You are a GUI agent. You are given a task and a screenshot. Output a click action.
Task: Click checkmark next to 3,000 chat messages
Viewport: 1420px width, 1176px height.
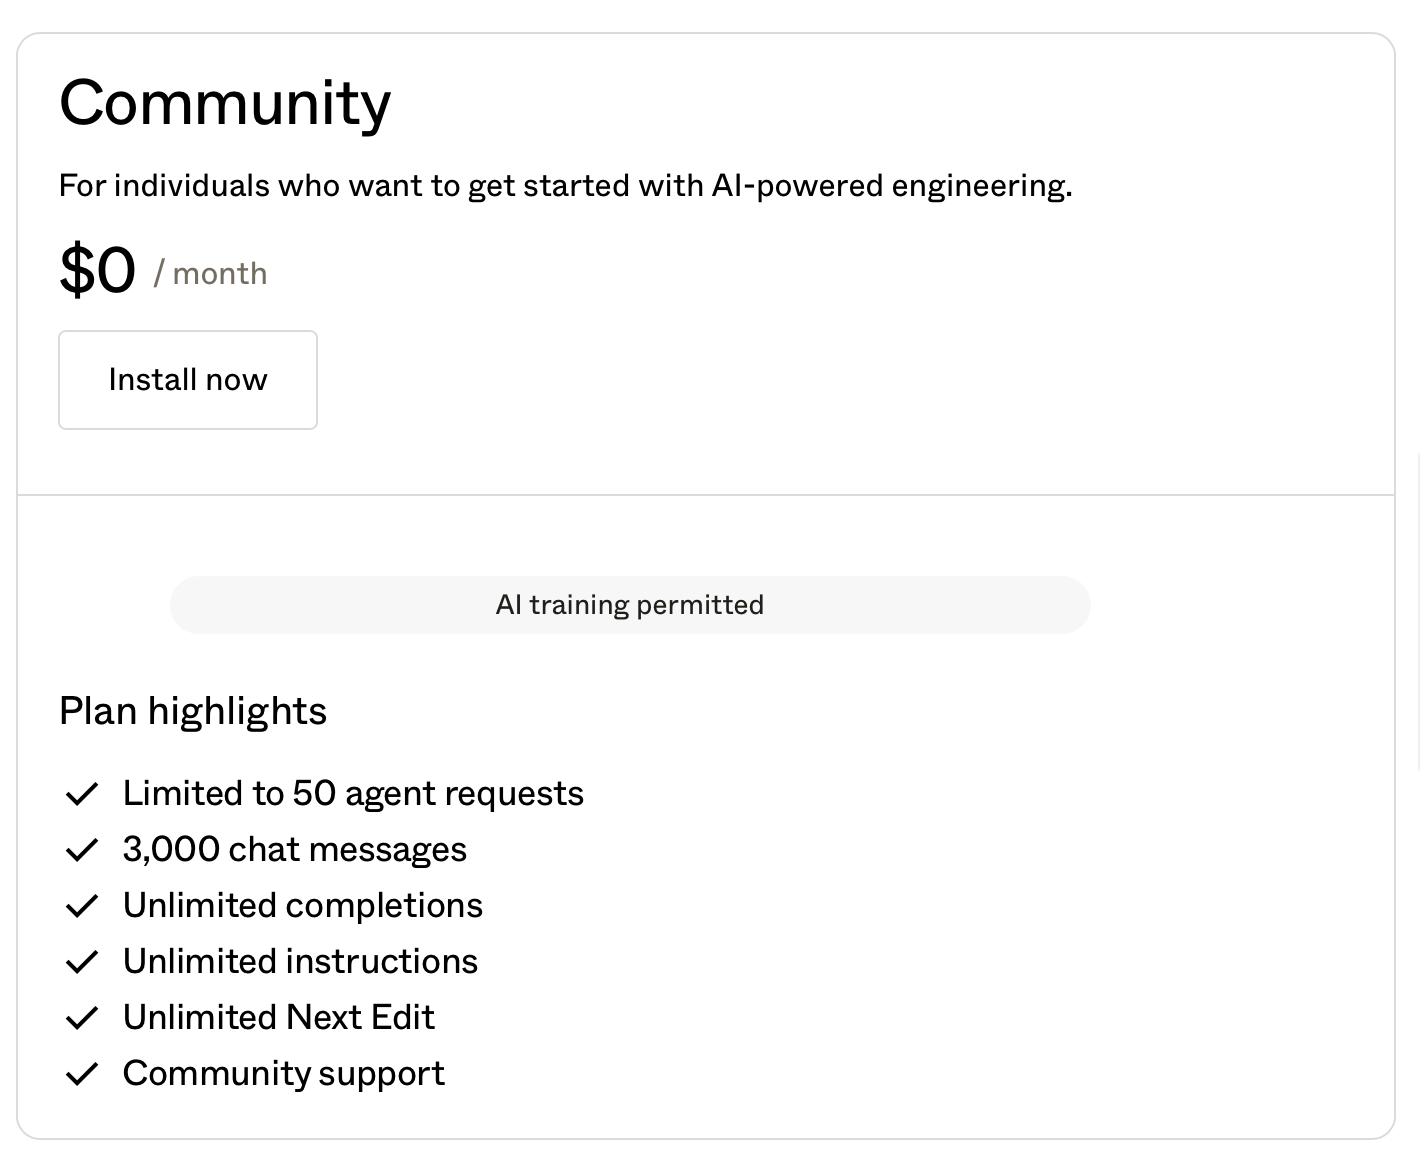(x=81, y=850)
